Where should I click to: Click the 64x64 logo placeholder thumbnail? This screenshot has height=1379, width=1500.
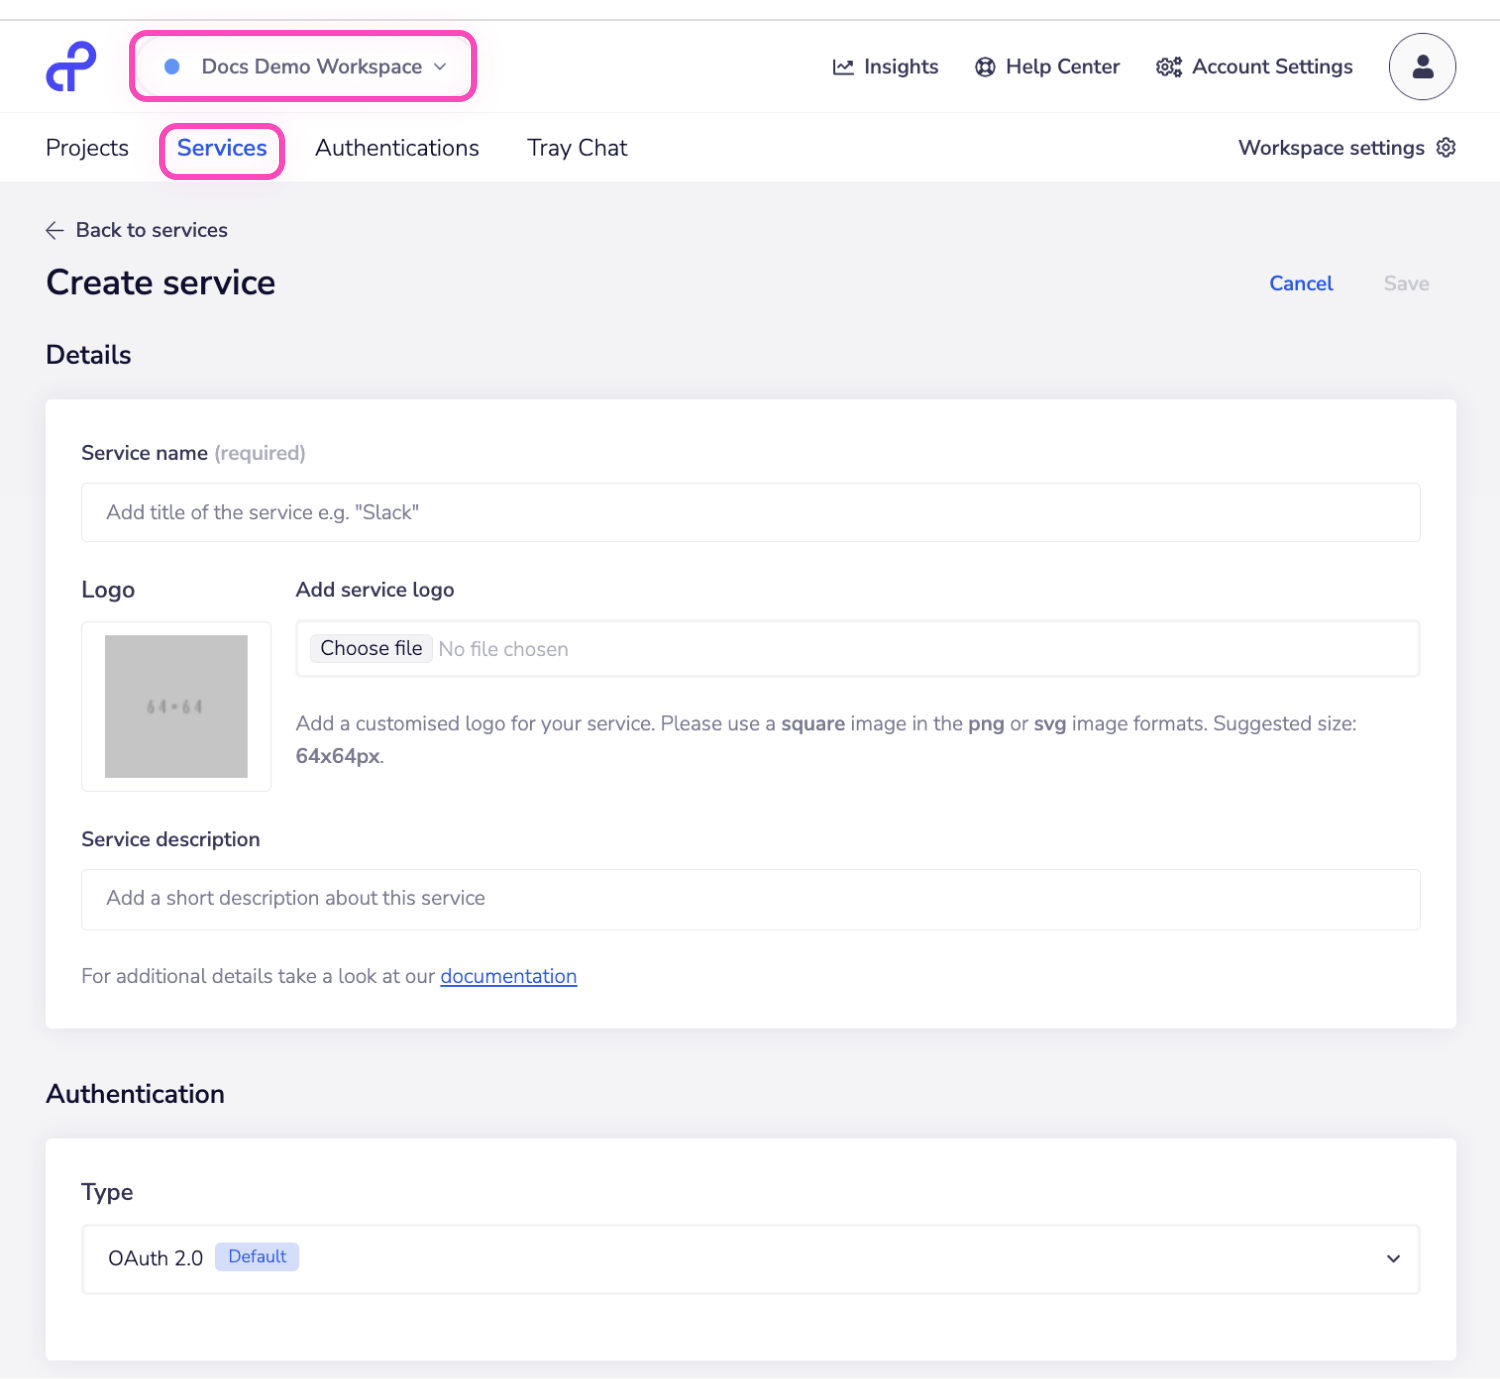click(x=176, y=706)
